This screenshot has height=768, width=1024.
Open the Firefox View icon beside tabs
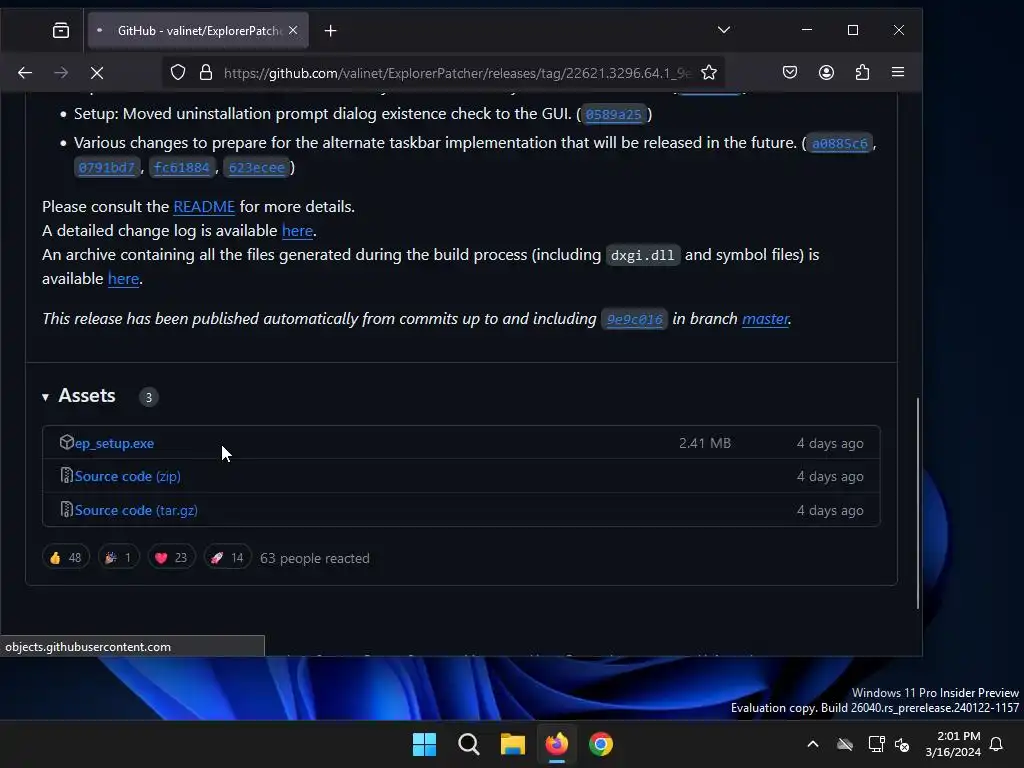[x=61, y=30]
